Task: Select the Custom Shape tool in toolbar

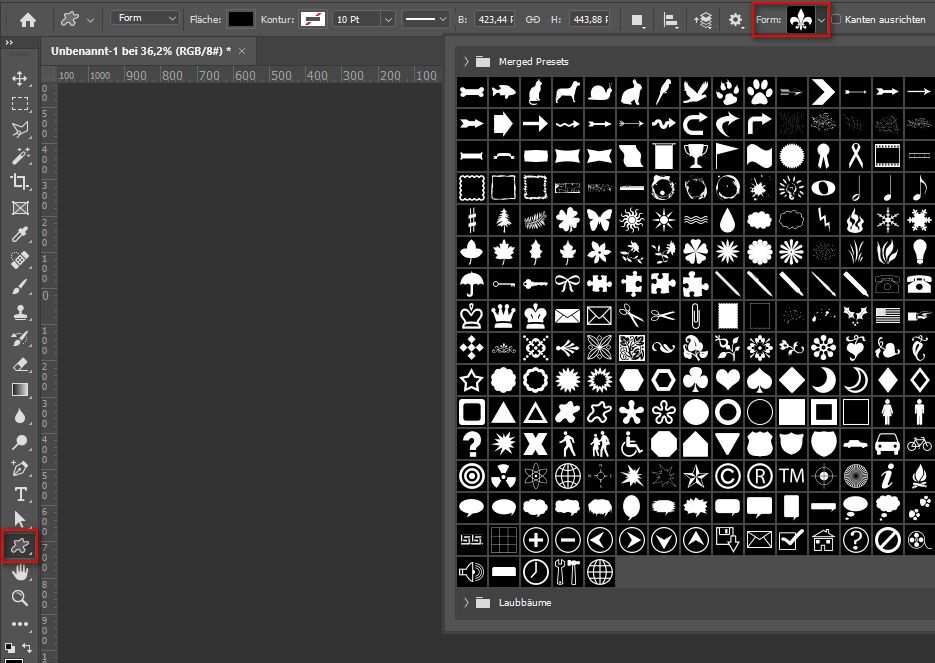Action: [x=20, y=546]
